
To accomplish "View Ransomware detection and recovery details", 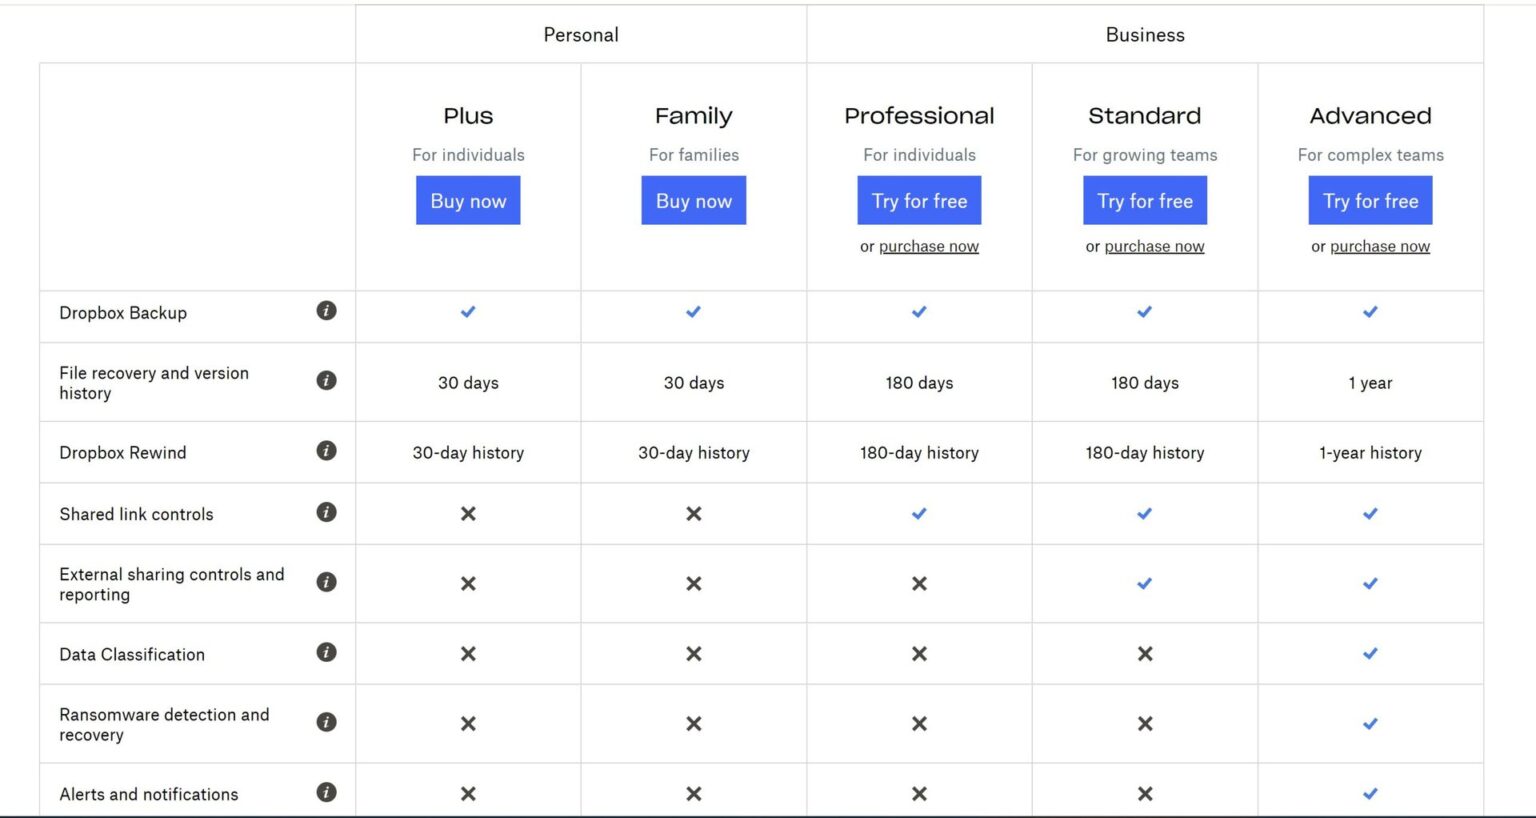I will [326, 722].
